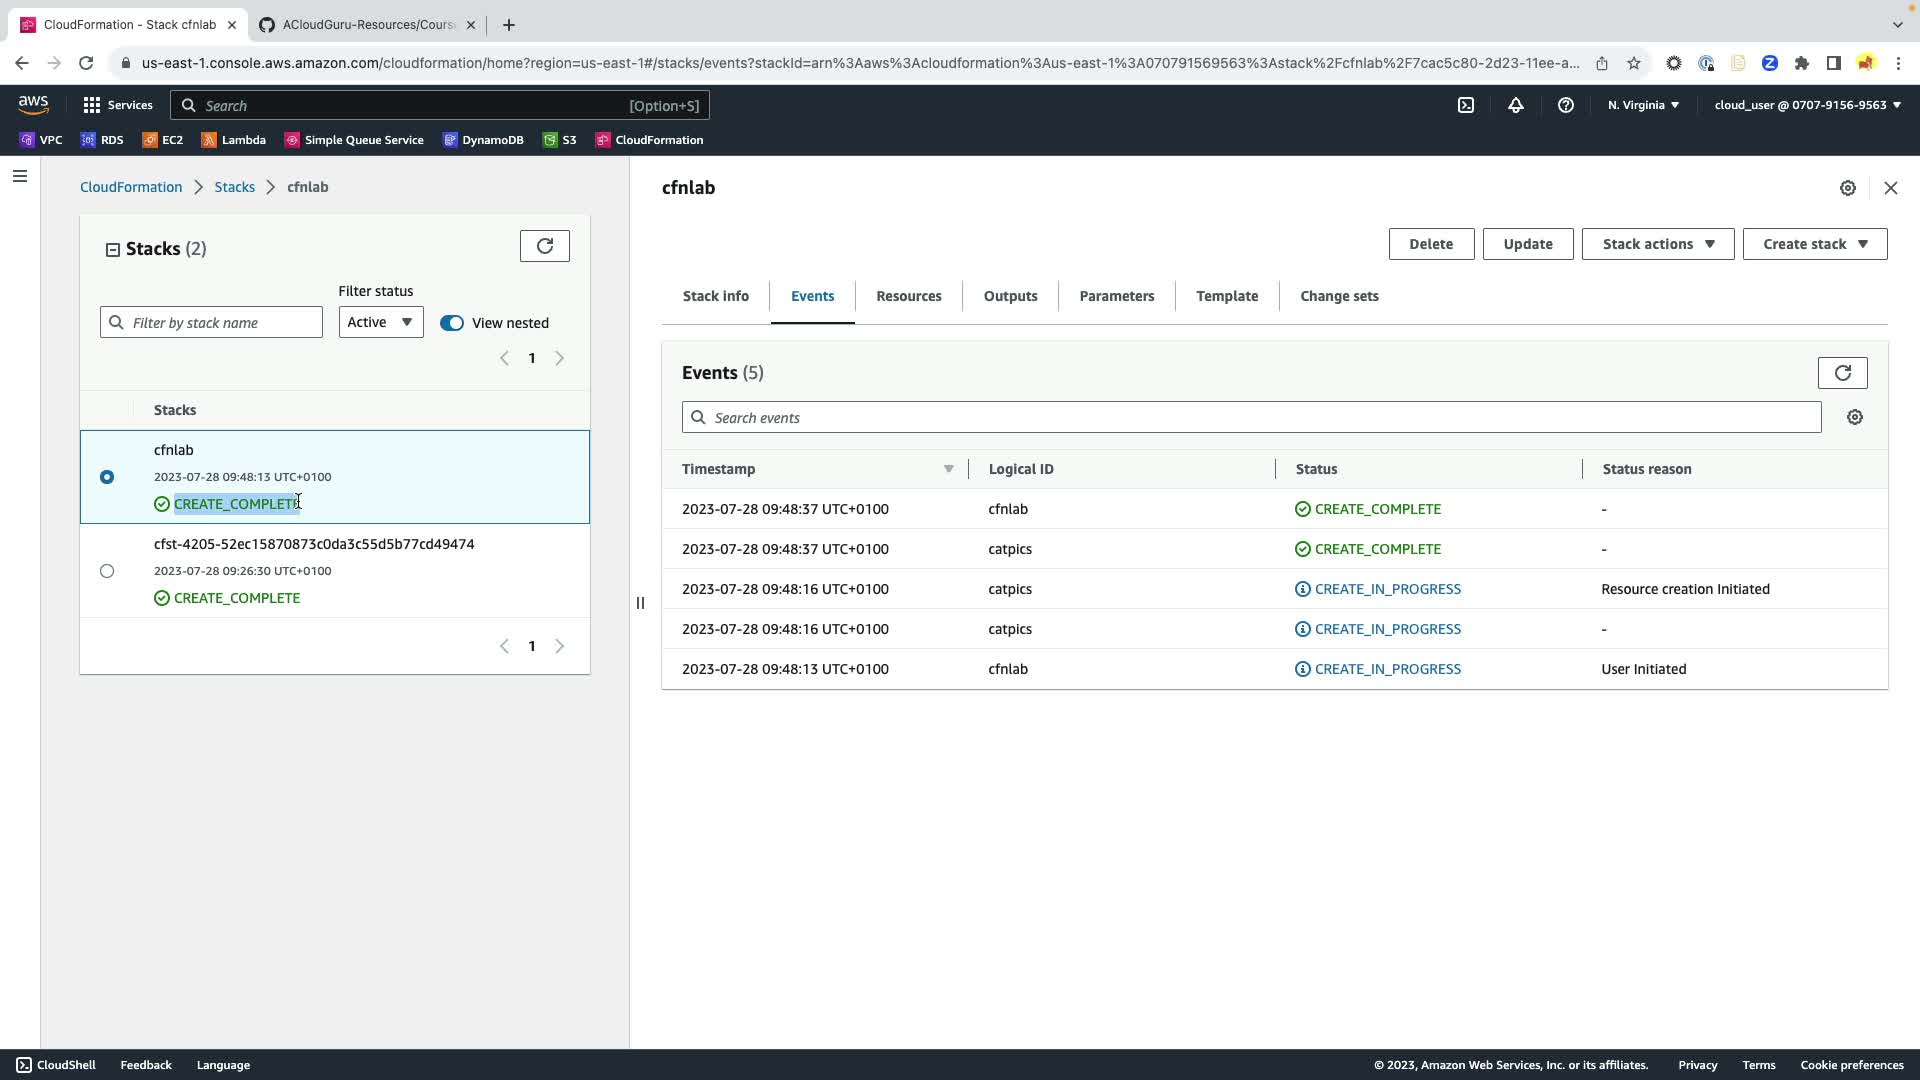The width and height of the screenshot is (1920, 1080).
Task: Select the cfnlab stack radio button
Action: [107, 477]
